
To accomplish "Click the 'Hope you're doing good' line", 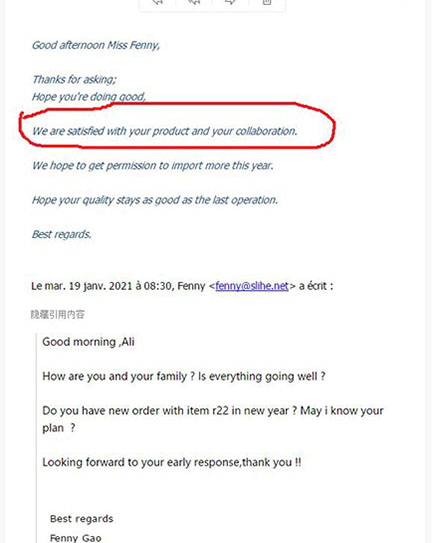I will pos(89,97).
